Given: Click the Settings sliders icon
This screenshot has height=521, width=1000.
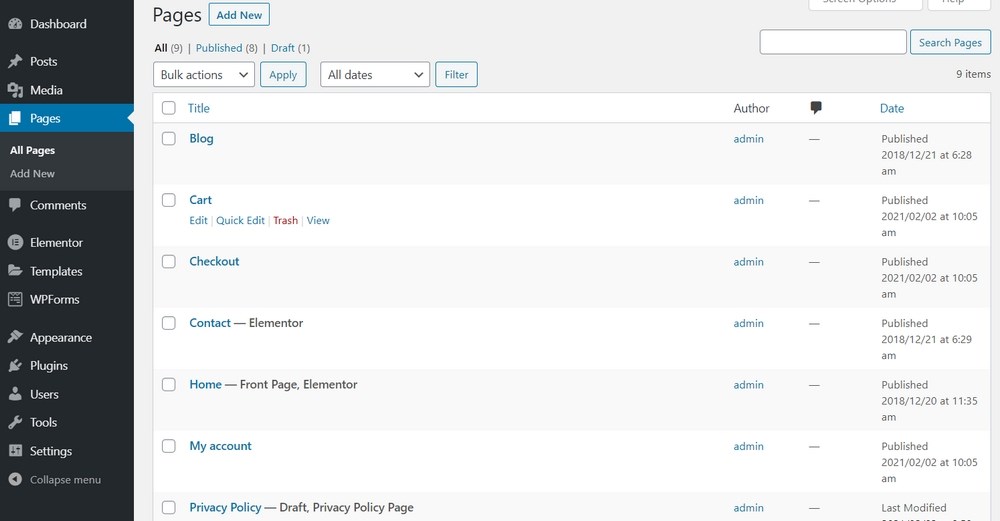Looking at the screenshot, I should [x=15, y=451].
